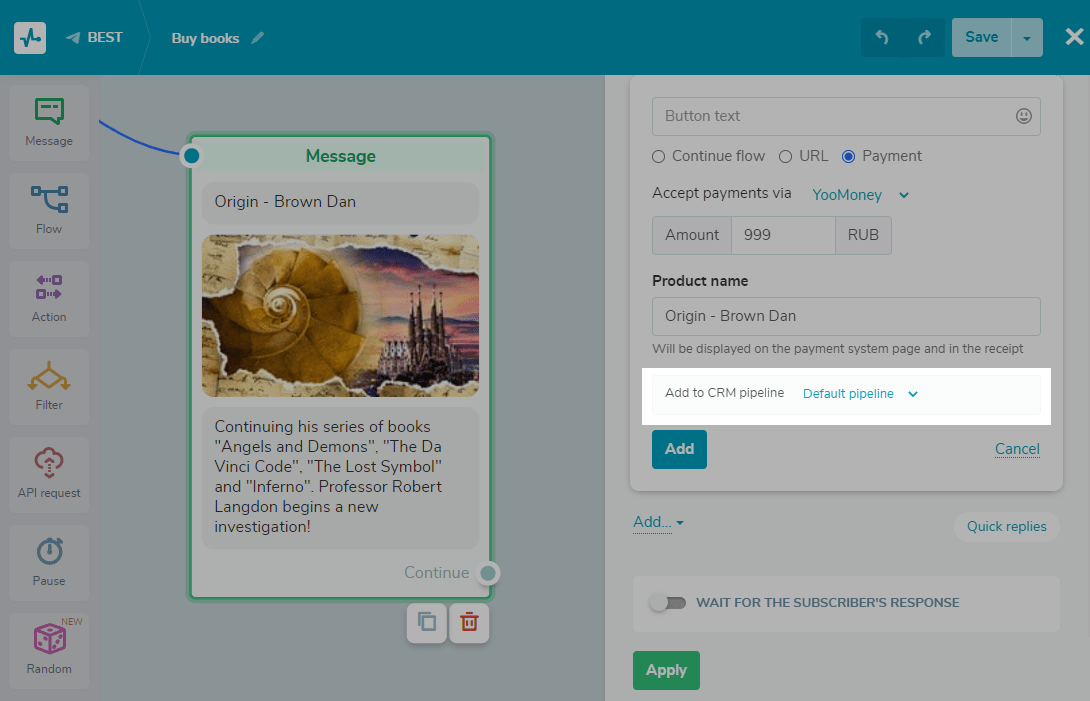
Task: Click the Cancel link
Action: (1017, 449)
